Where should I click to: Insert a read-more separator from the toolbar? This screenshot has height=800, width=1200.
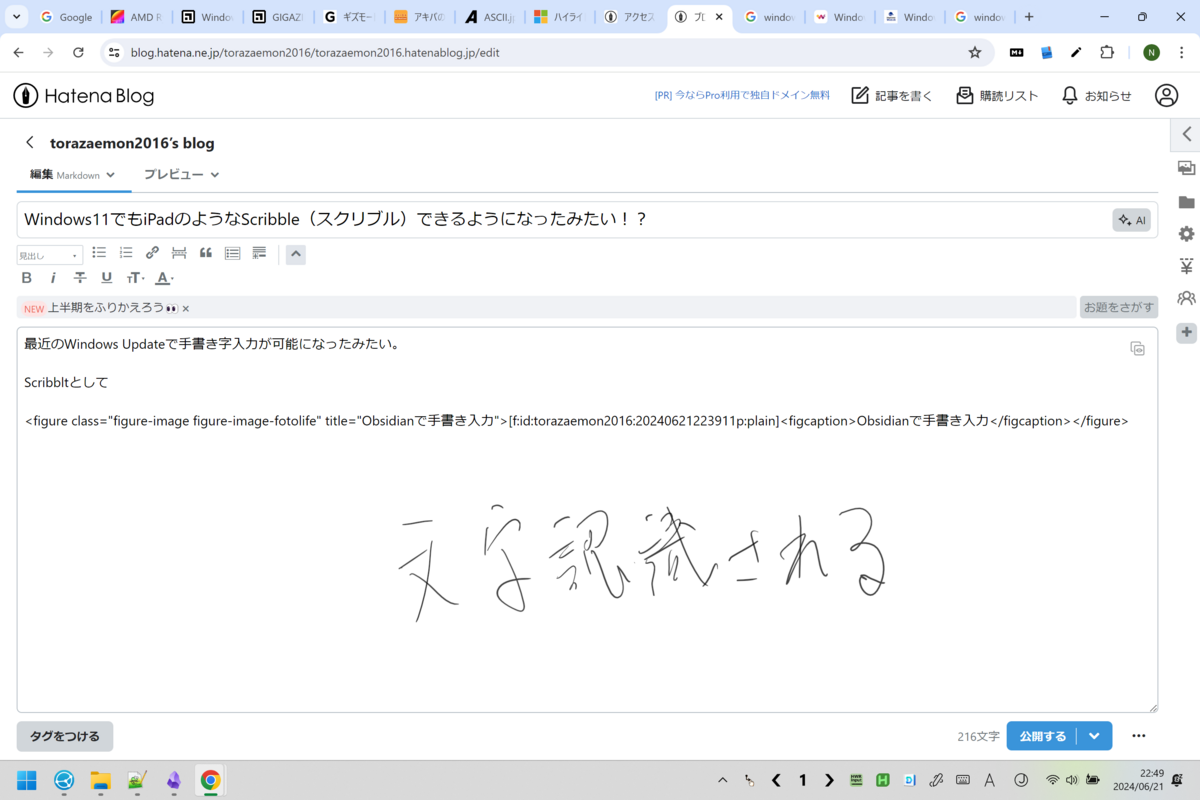coord(179,254)
